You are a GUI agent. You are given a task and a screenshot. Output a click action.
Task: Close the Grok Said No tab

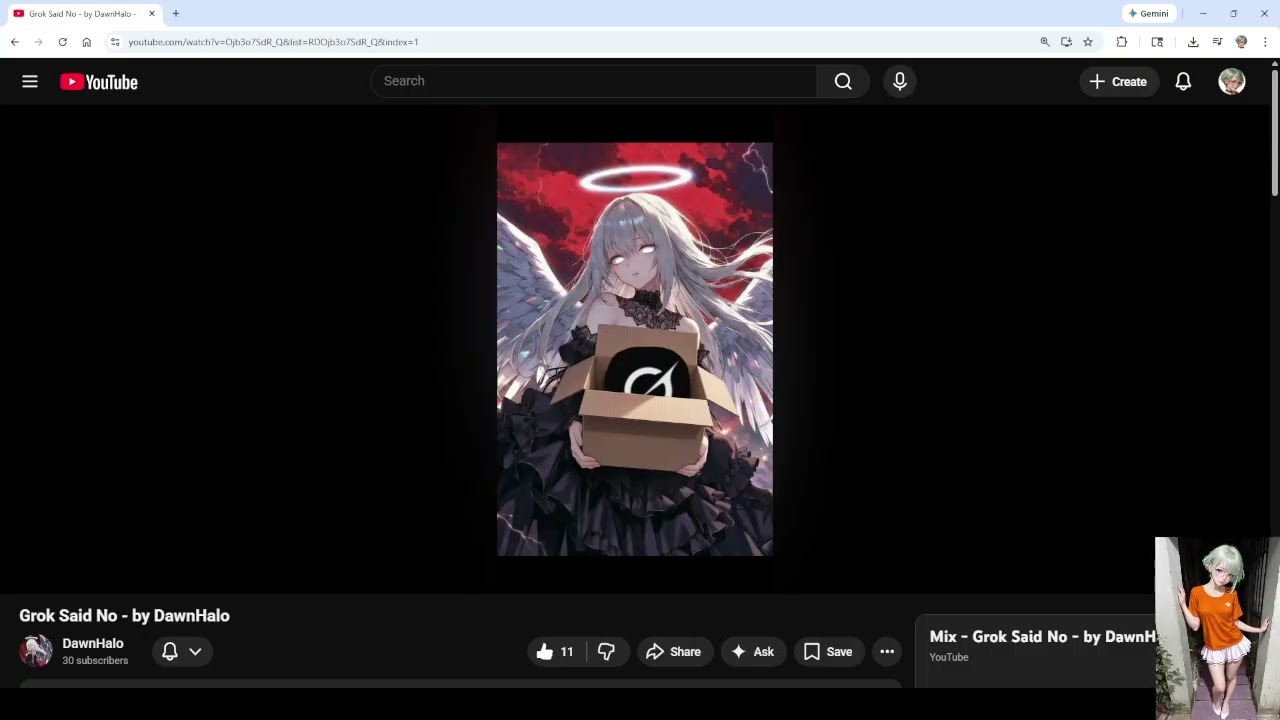[x=152, y=14]
